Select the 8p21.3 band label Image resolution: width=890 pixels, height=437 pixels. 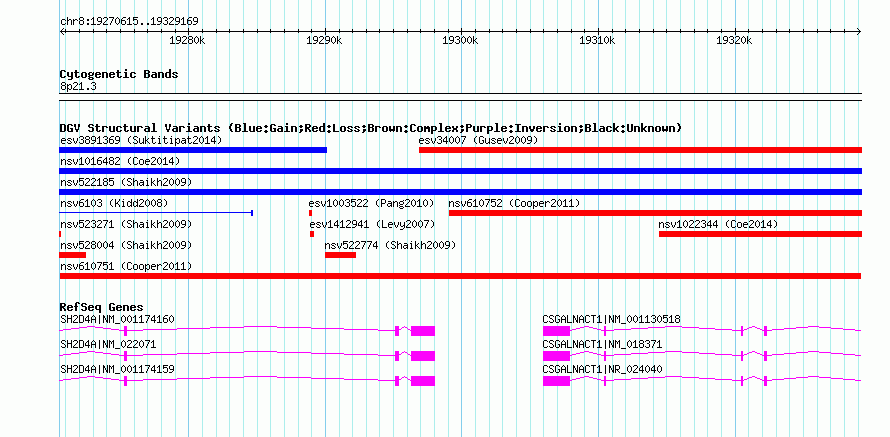point(78,86)
